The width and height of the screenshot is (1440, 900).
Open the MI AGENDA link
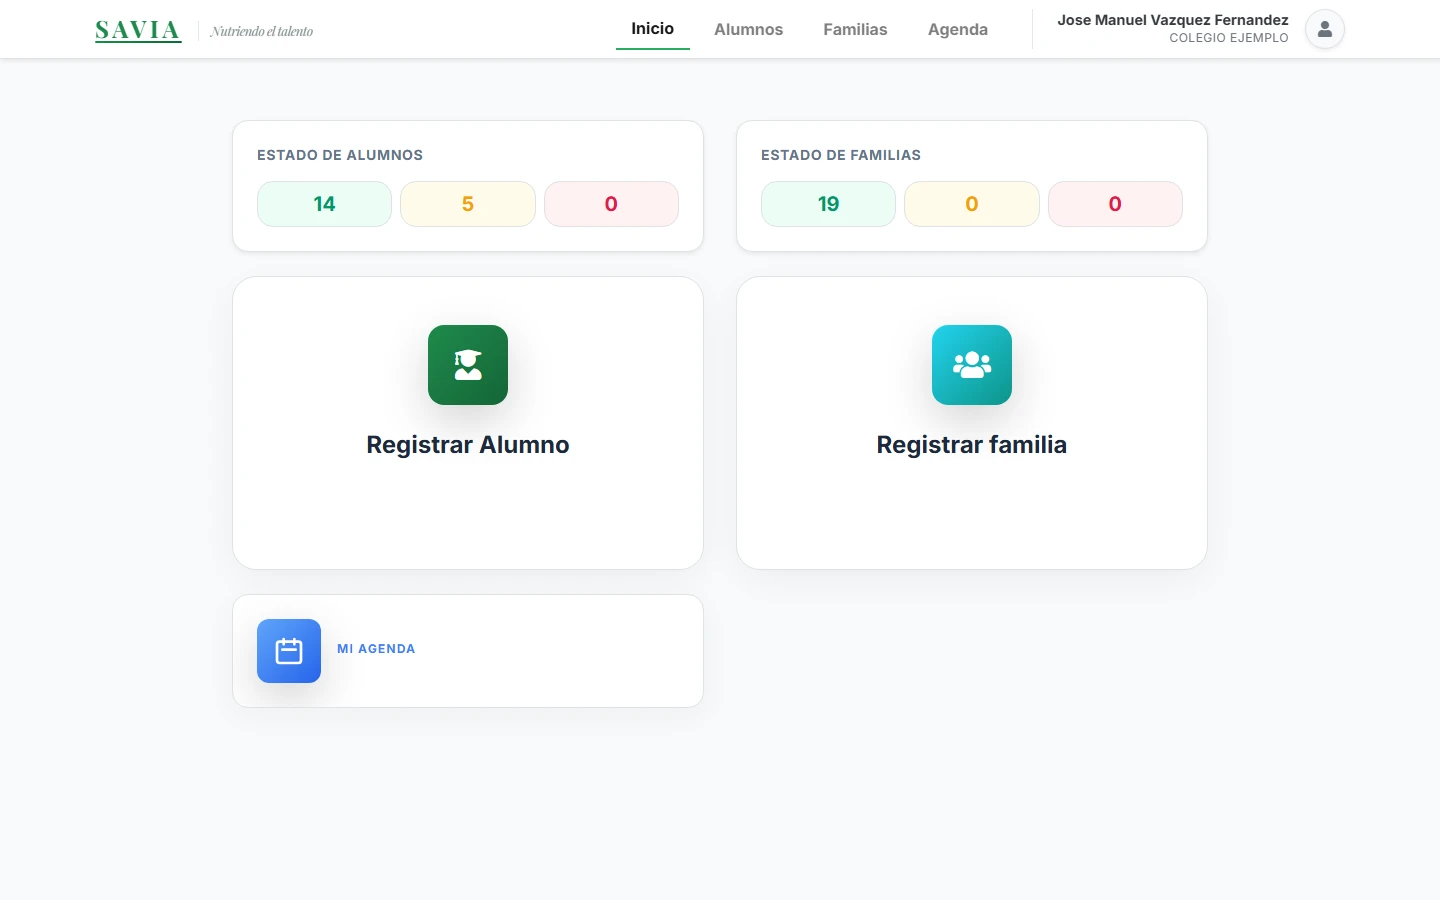tap(376, 649)
